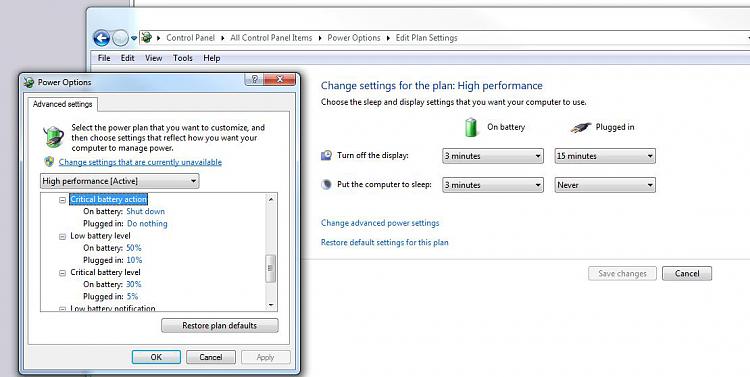750x377 pixels.
Task: Click the Low battery notification tree item
Action: coord(113,308)
